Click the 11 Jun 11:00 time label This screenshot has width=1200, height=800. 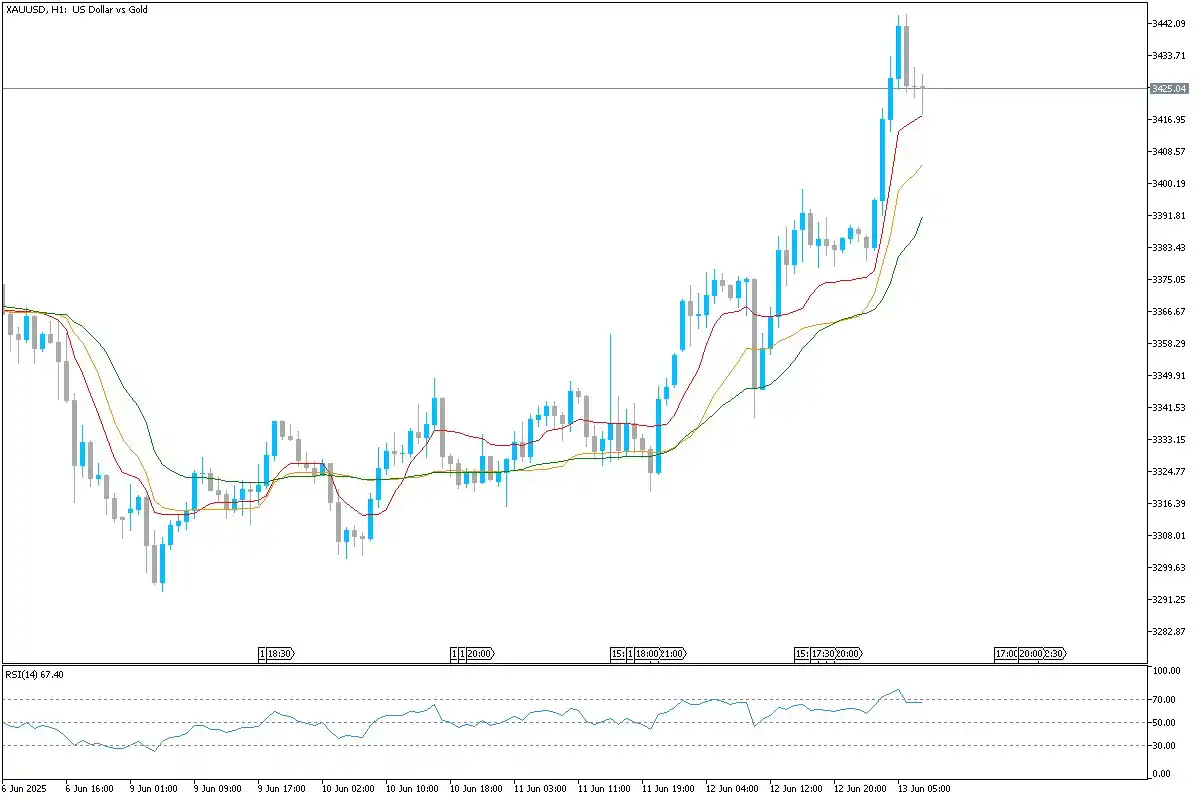point(604,788)
